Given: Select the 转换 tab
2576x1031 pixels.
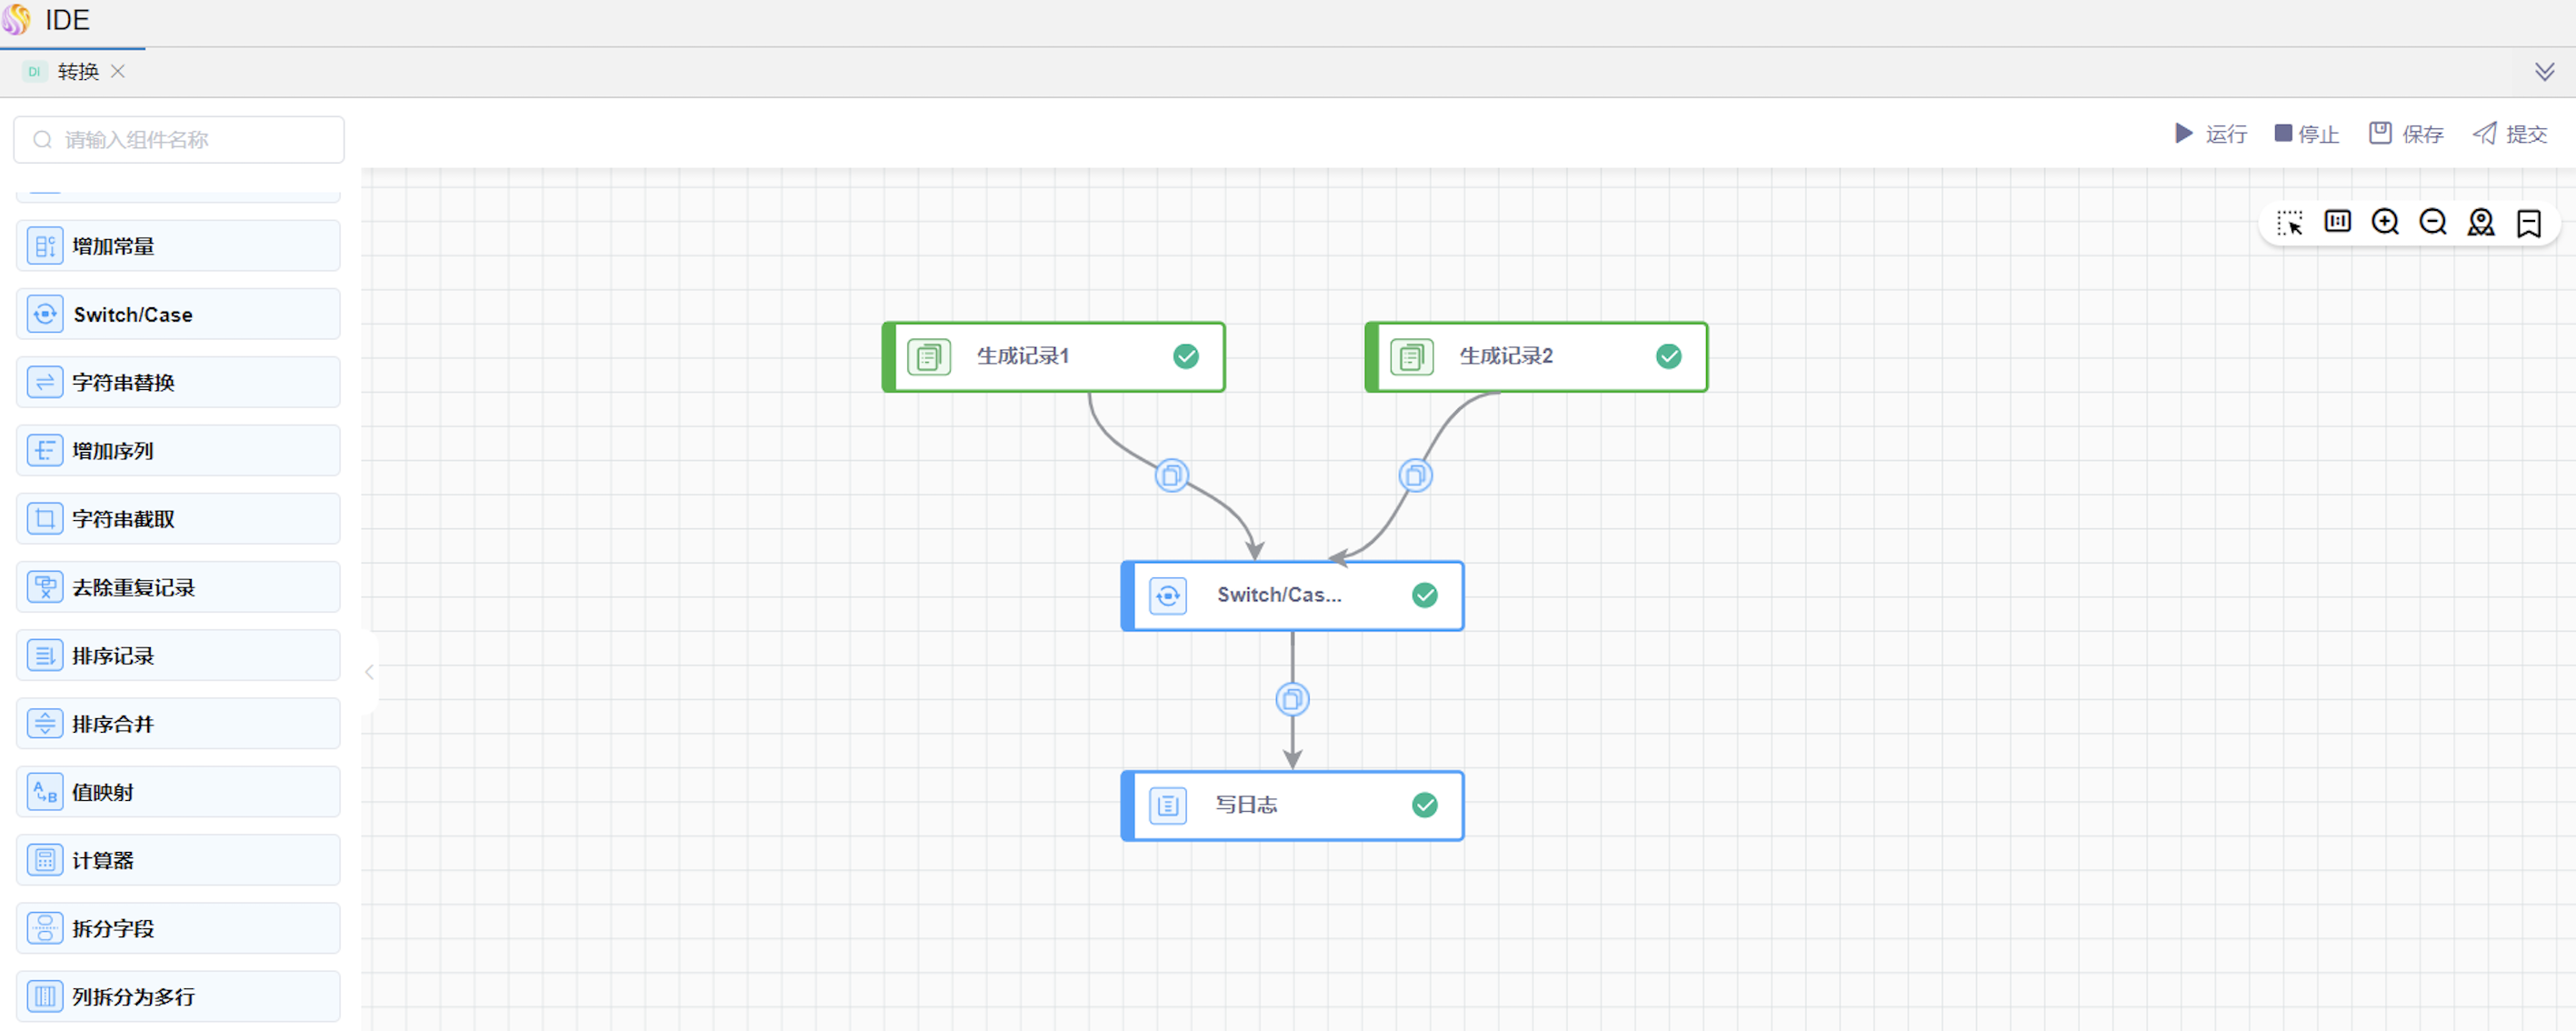Looking at the screenshot, I should click(77, 72).
